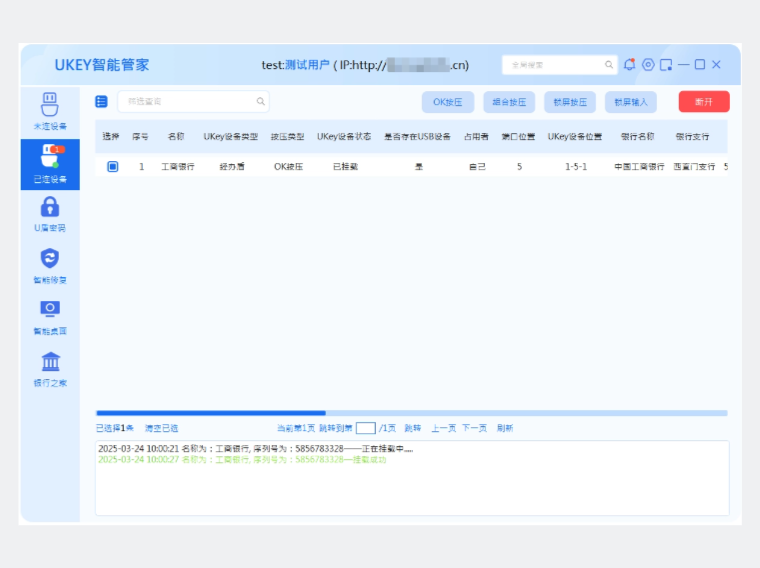Image resolution: width=760 pixels, height=568 pixels.
Task: Click the 联屏输入 button
Action: (x=631, y=102)
